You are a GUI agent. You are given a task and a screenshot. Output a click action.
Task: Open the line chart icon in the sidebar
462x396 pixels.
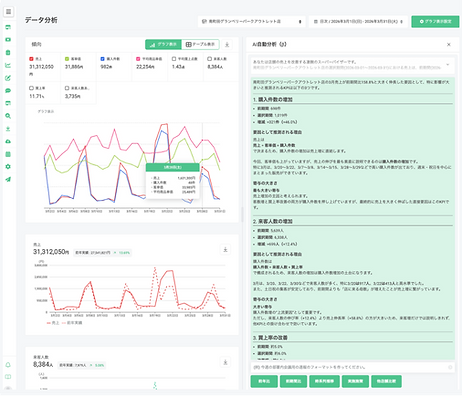coord(8,65)
